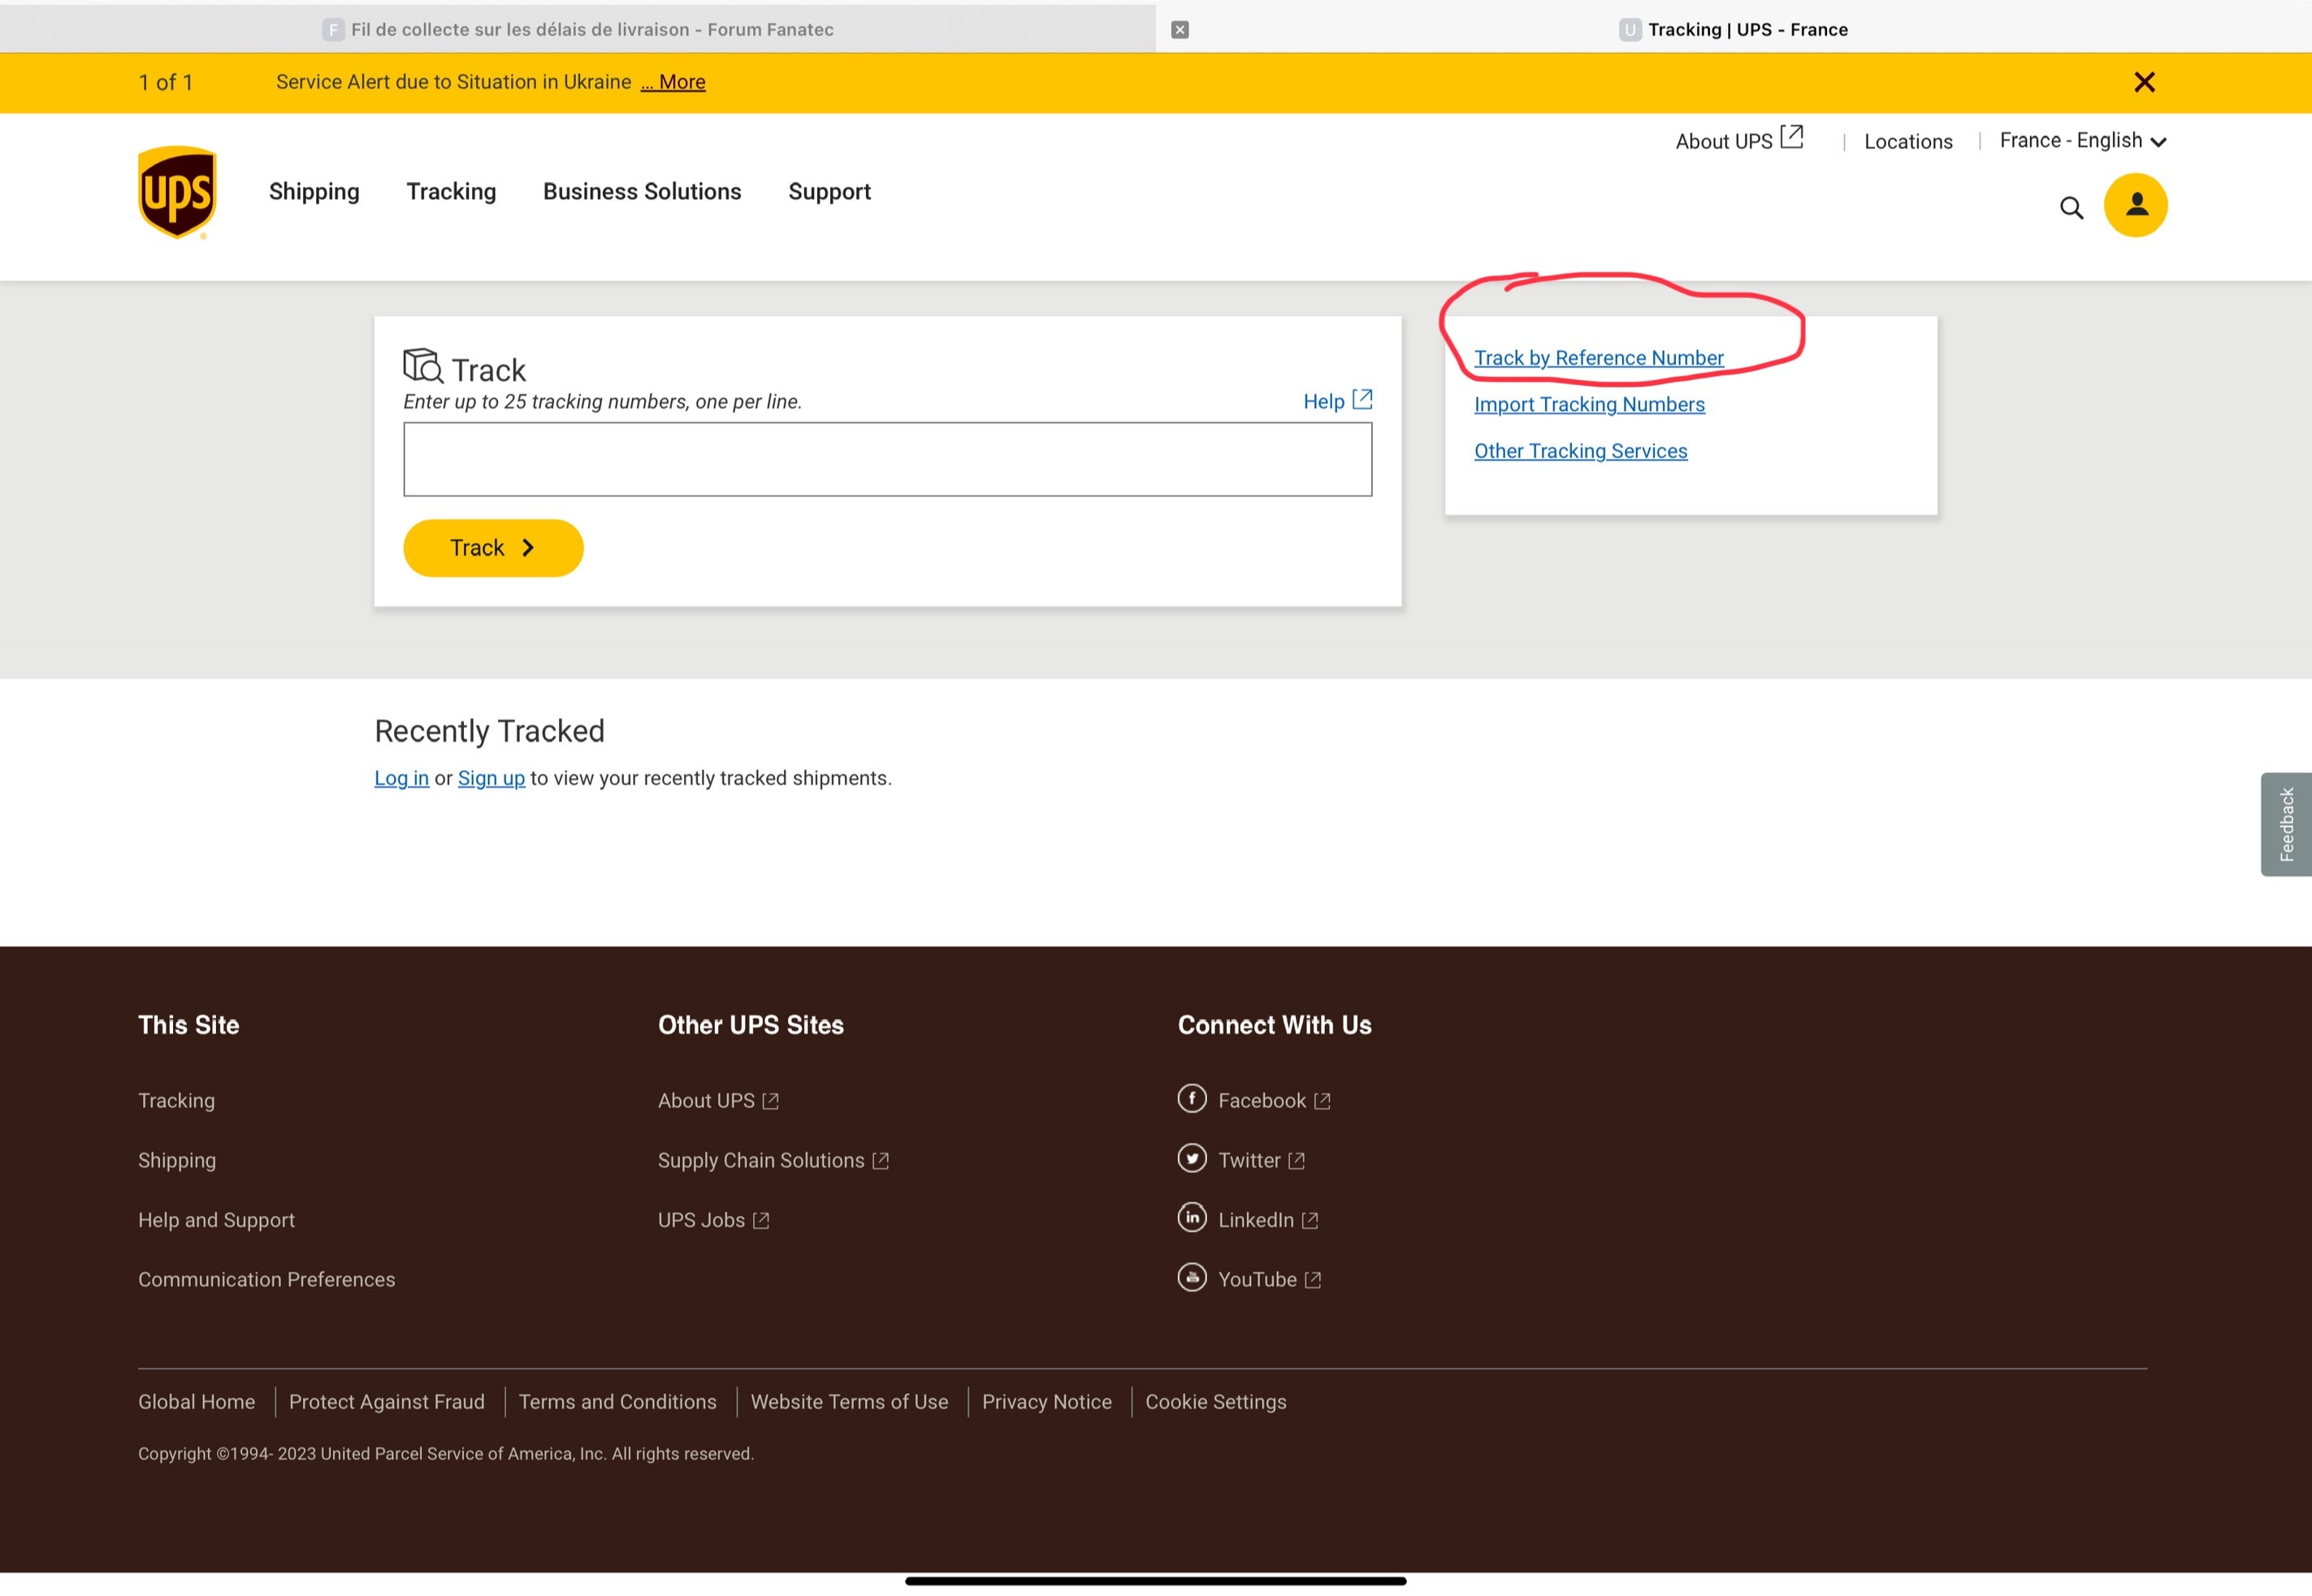This screenshot has width=2312, height=1596.
Task: Open Track by Reference Number link
Action: click(1598, 358)
